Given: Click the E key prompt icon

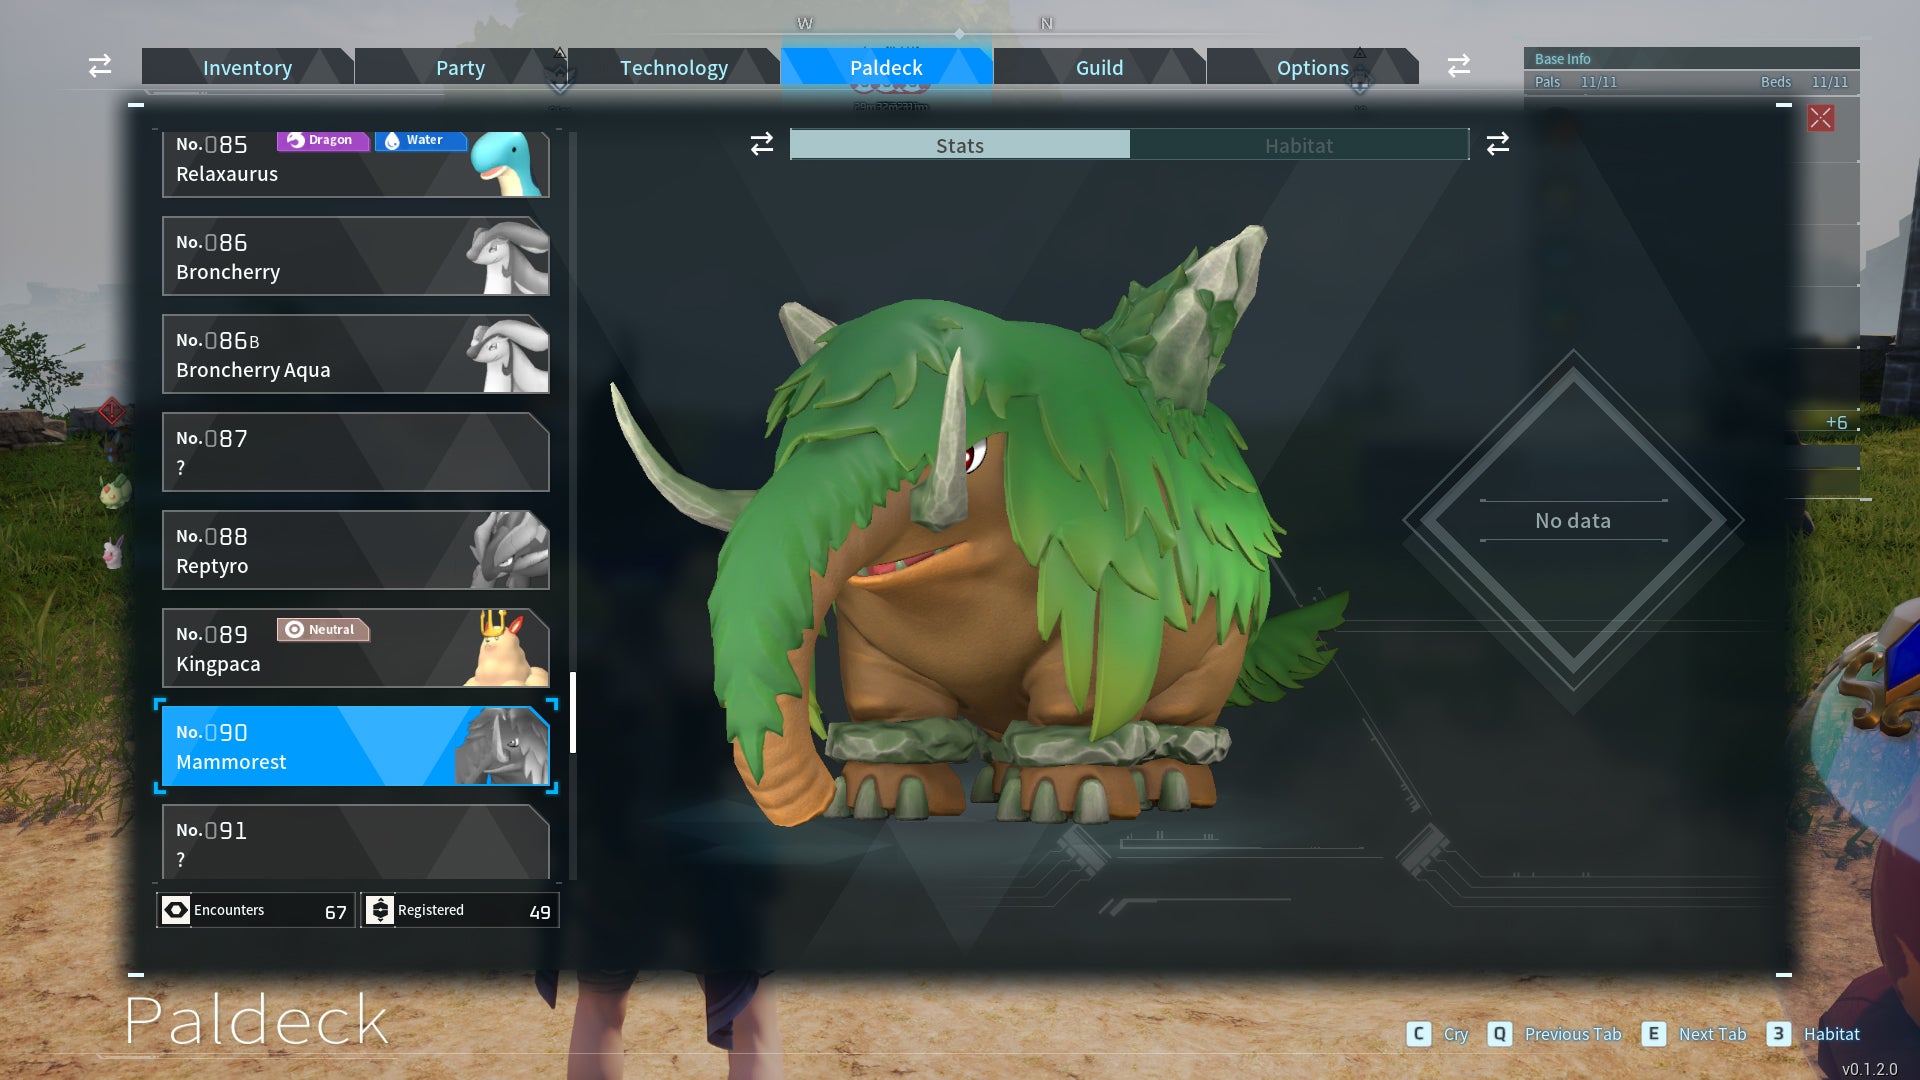Looking at the screenshot, I should 1654,1034.
